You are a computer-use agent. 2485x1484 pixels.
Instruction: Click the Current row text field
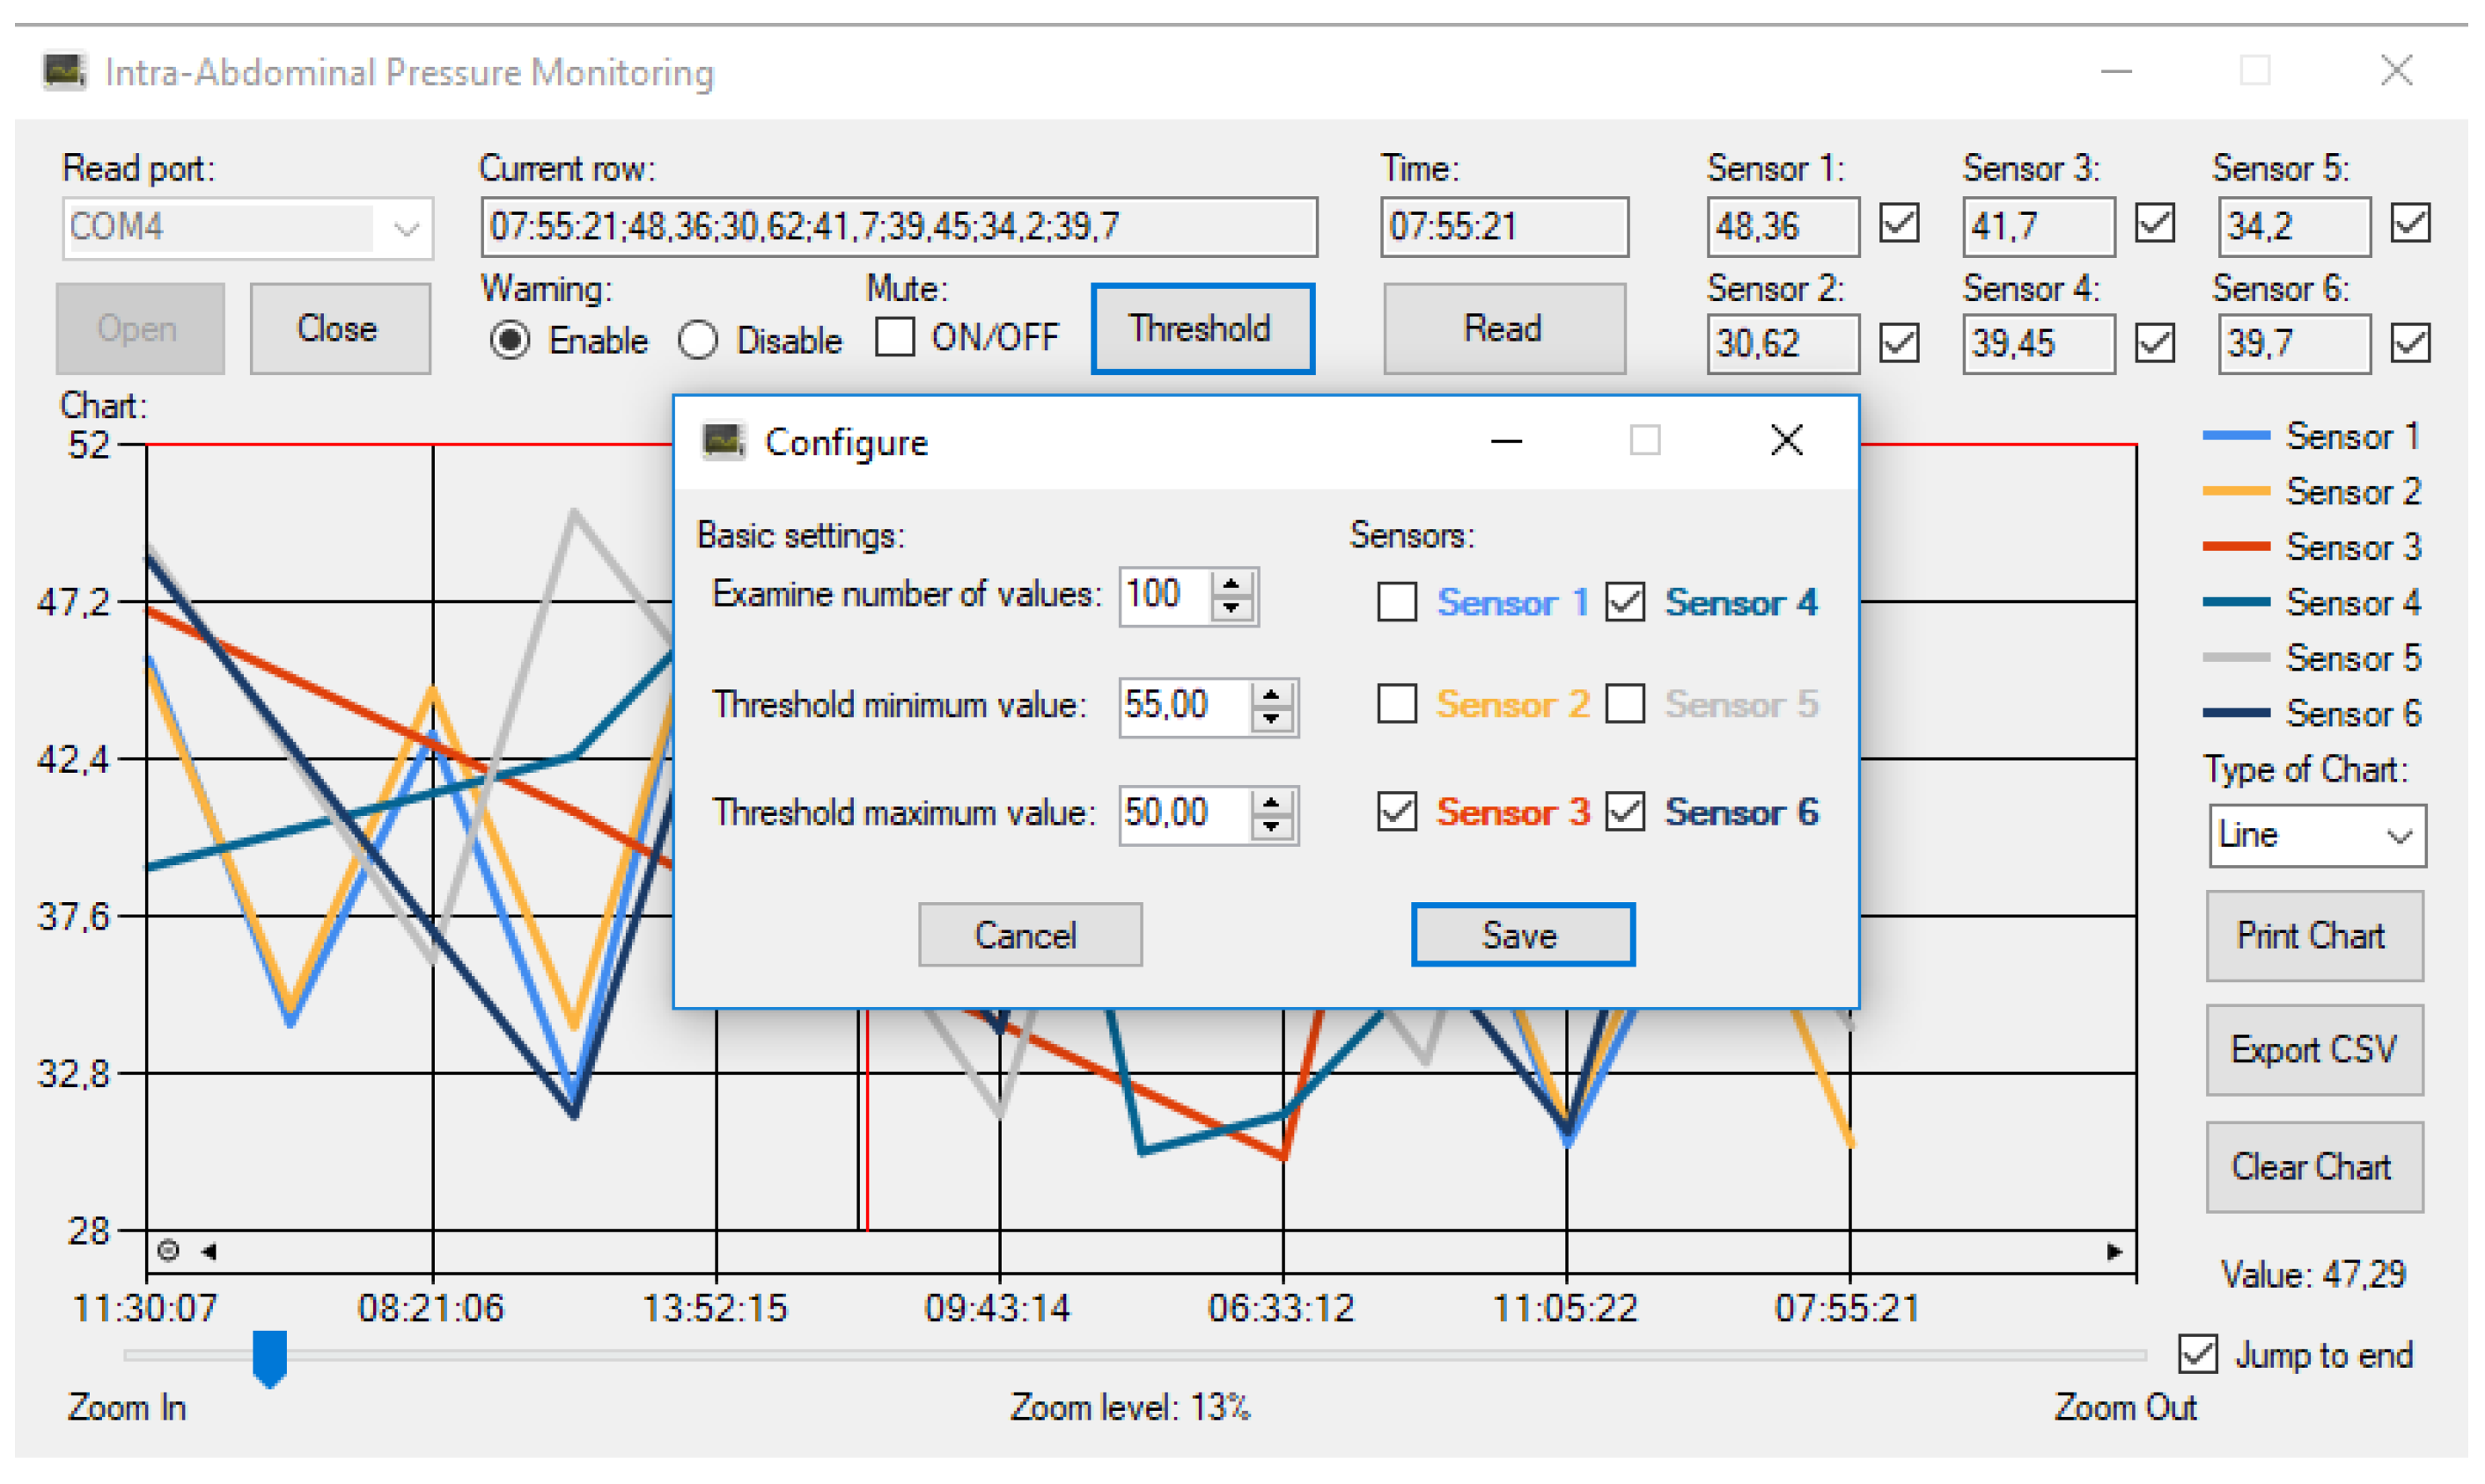click(897, 227)
